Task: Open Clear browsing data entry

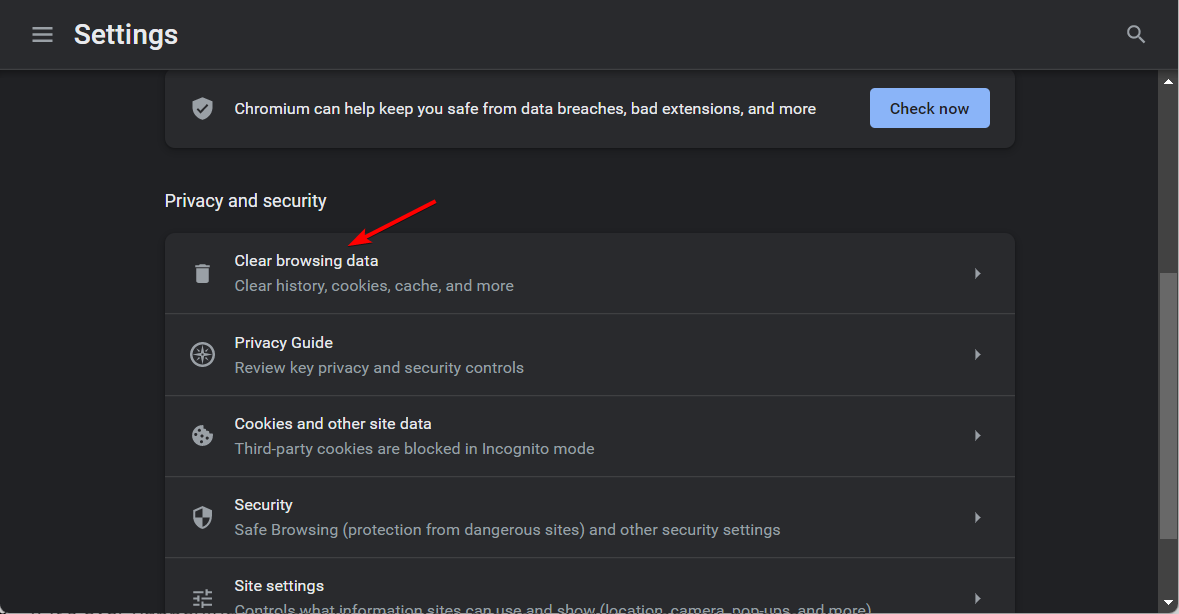Action: (590, 274)
